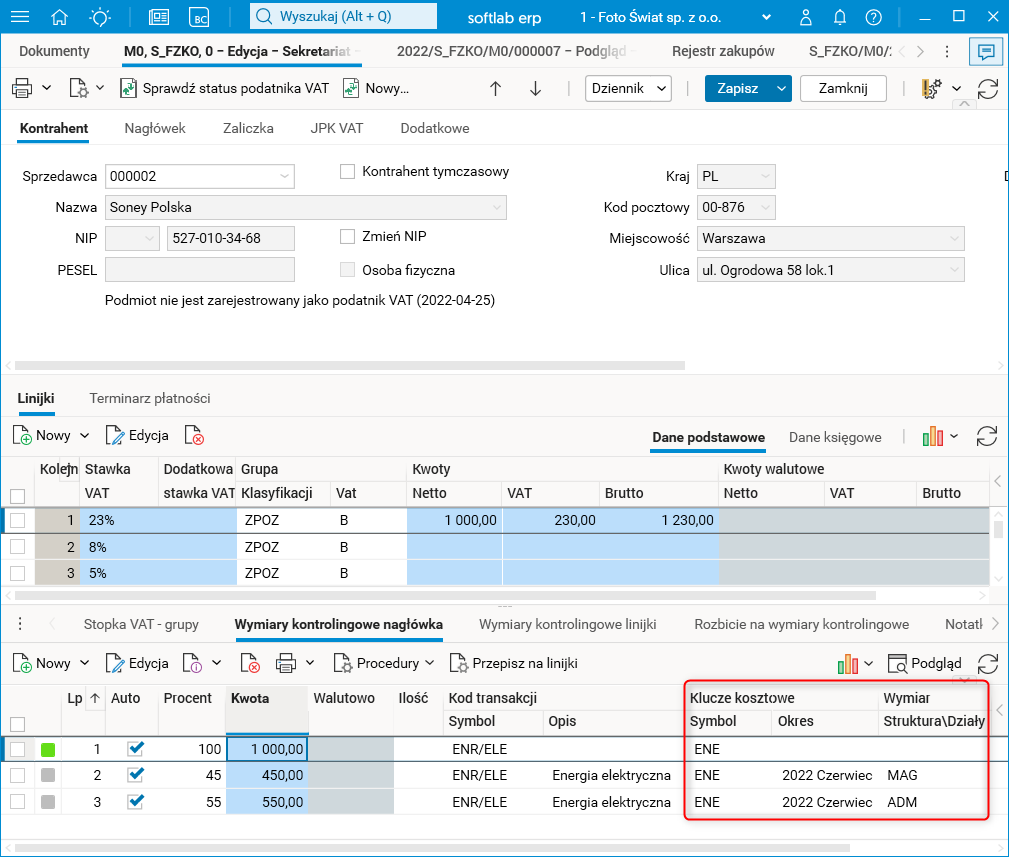Click the printer icon in main toolbar
This screenshot has height=857, width=1009.
22,88
